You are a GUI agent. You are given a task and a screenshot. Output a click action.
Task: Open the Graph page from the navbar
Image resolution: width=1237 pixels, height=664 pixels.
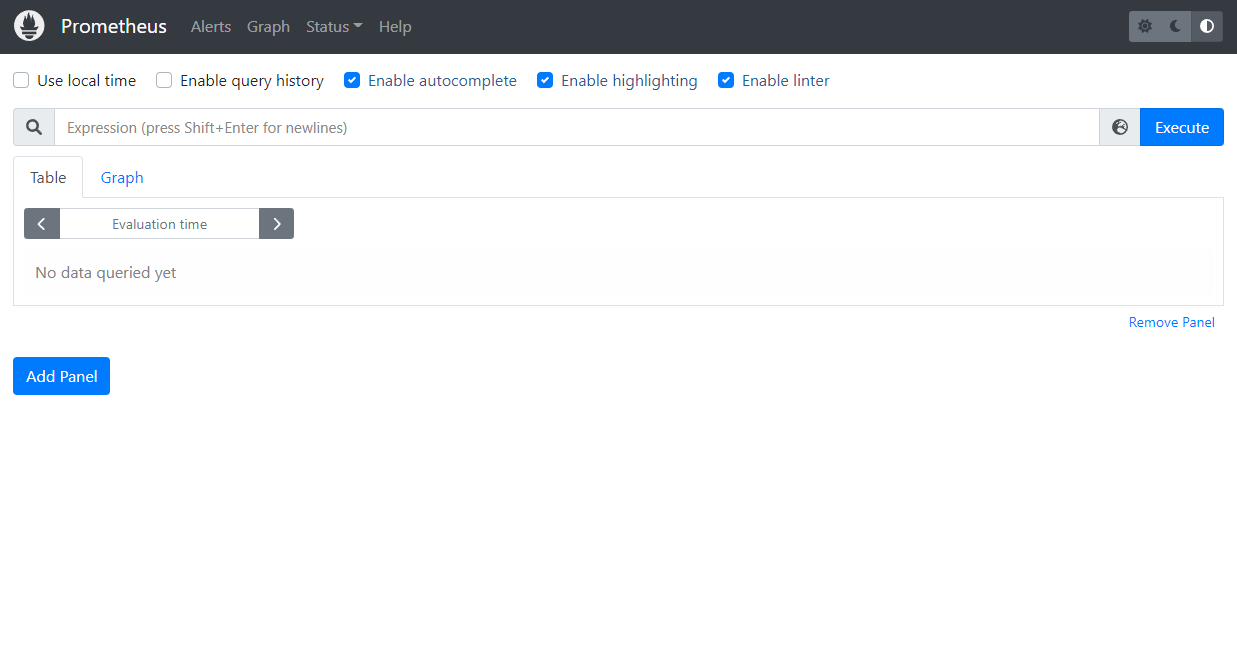[x=268, y=27]
